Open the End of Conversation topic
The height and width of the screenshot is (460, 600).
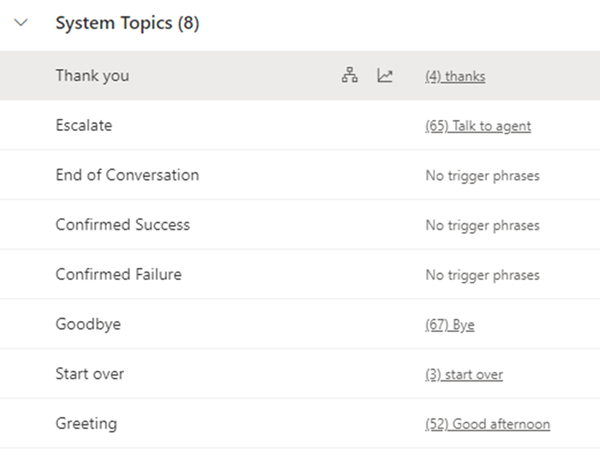tap(127, 175)
